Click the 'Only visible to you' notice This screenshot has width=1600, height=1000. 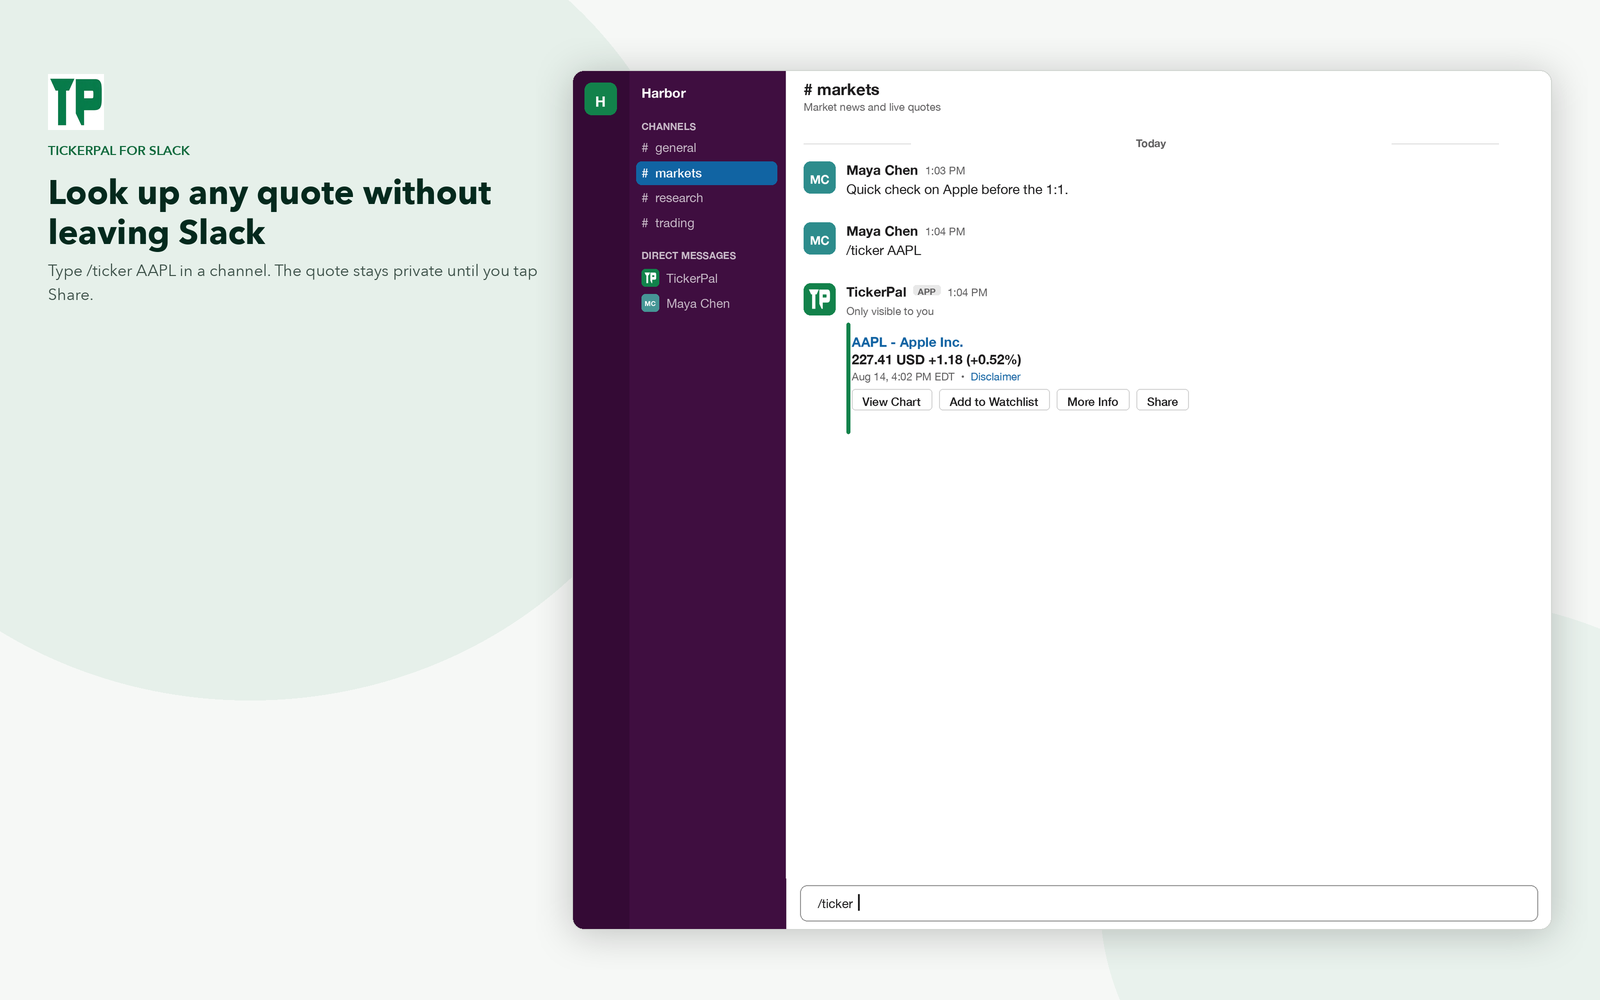(890, 311)
